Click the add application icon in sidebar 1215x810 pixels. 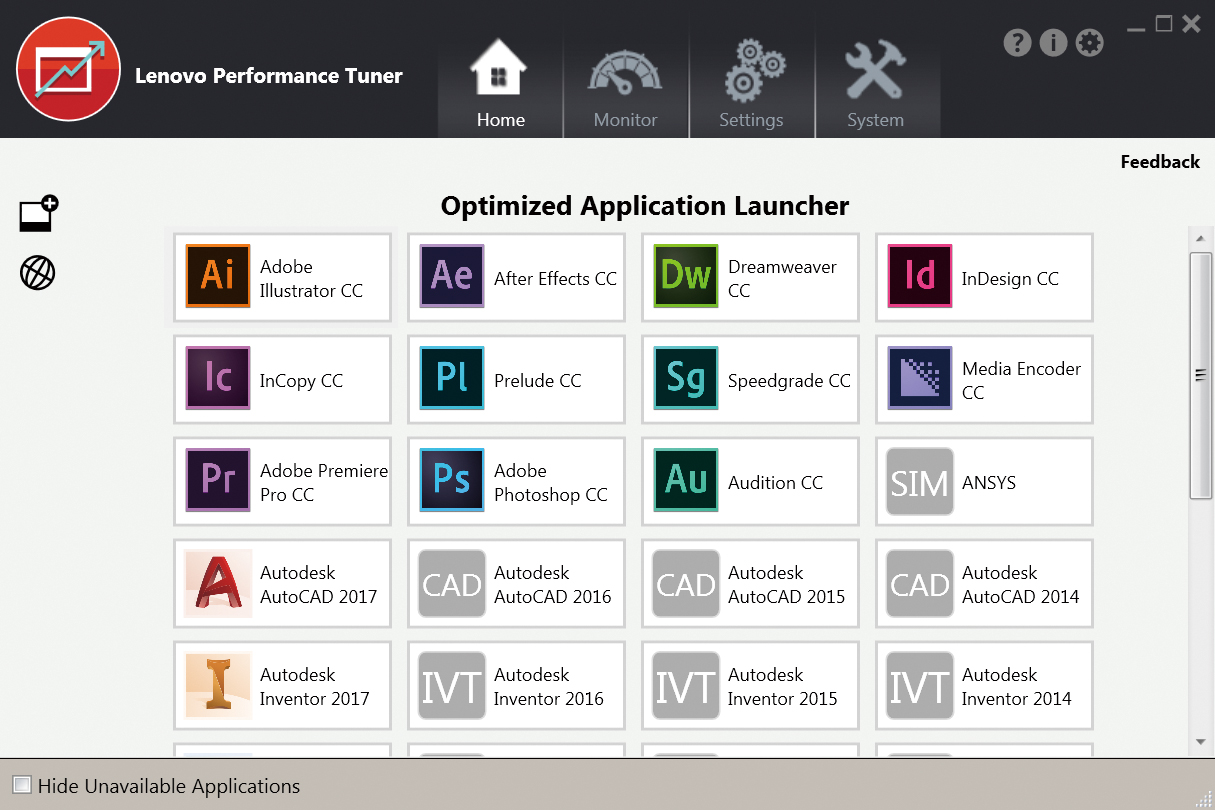(39, 214)
